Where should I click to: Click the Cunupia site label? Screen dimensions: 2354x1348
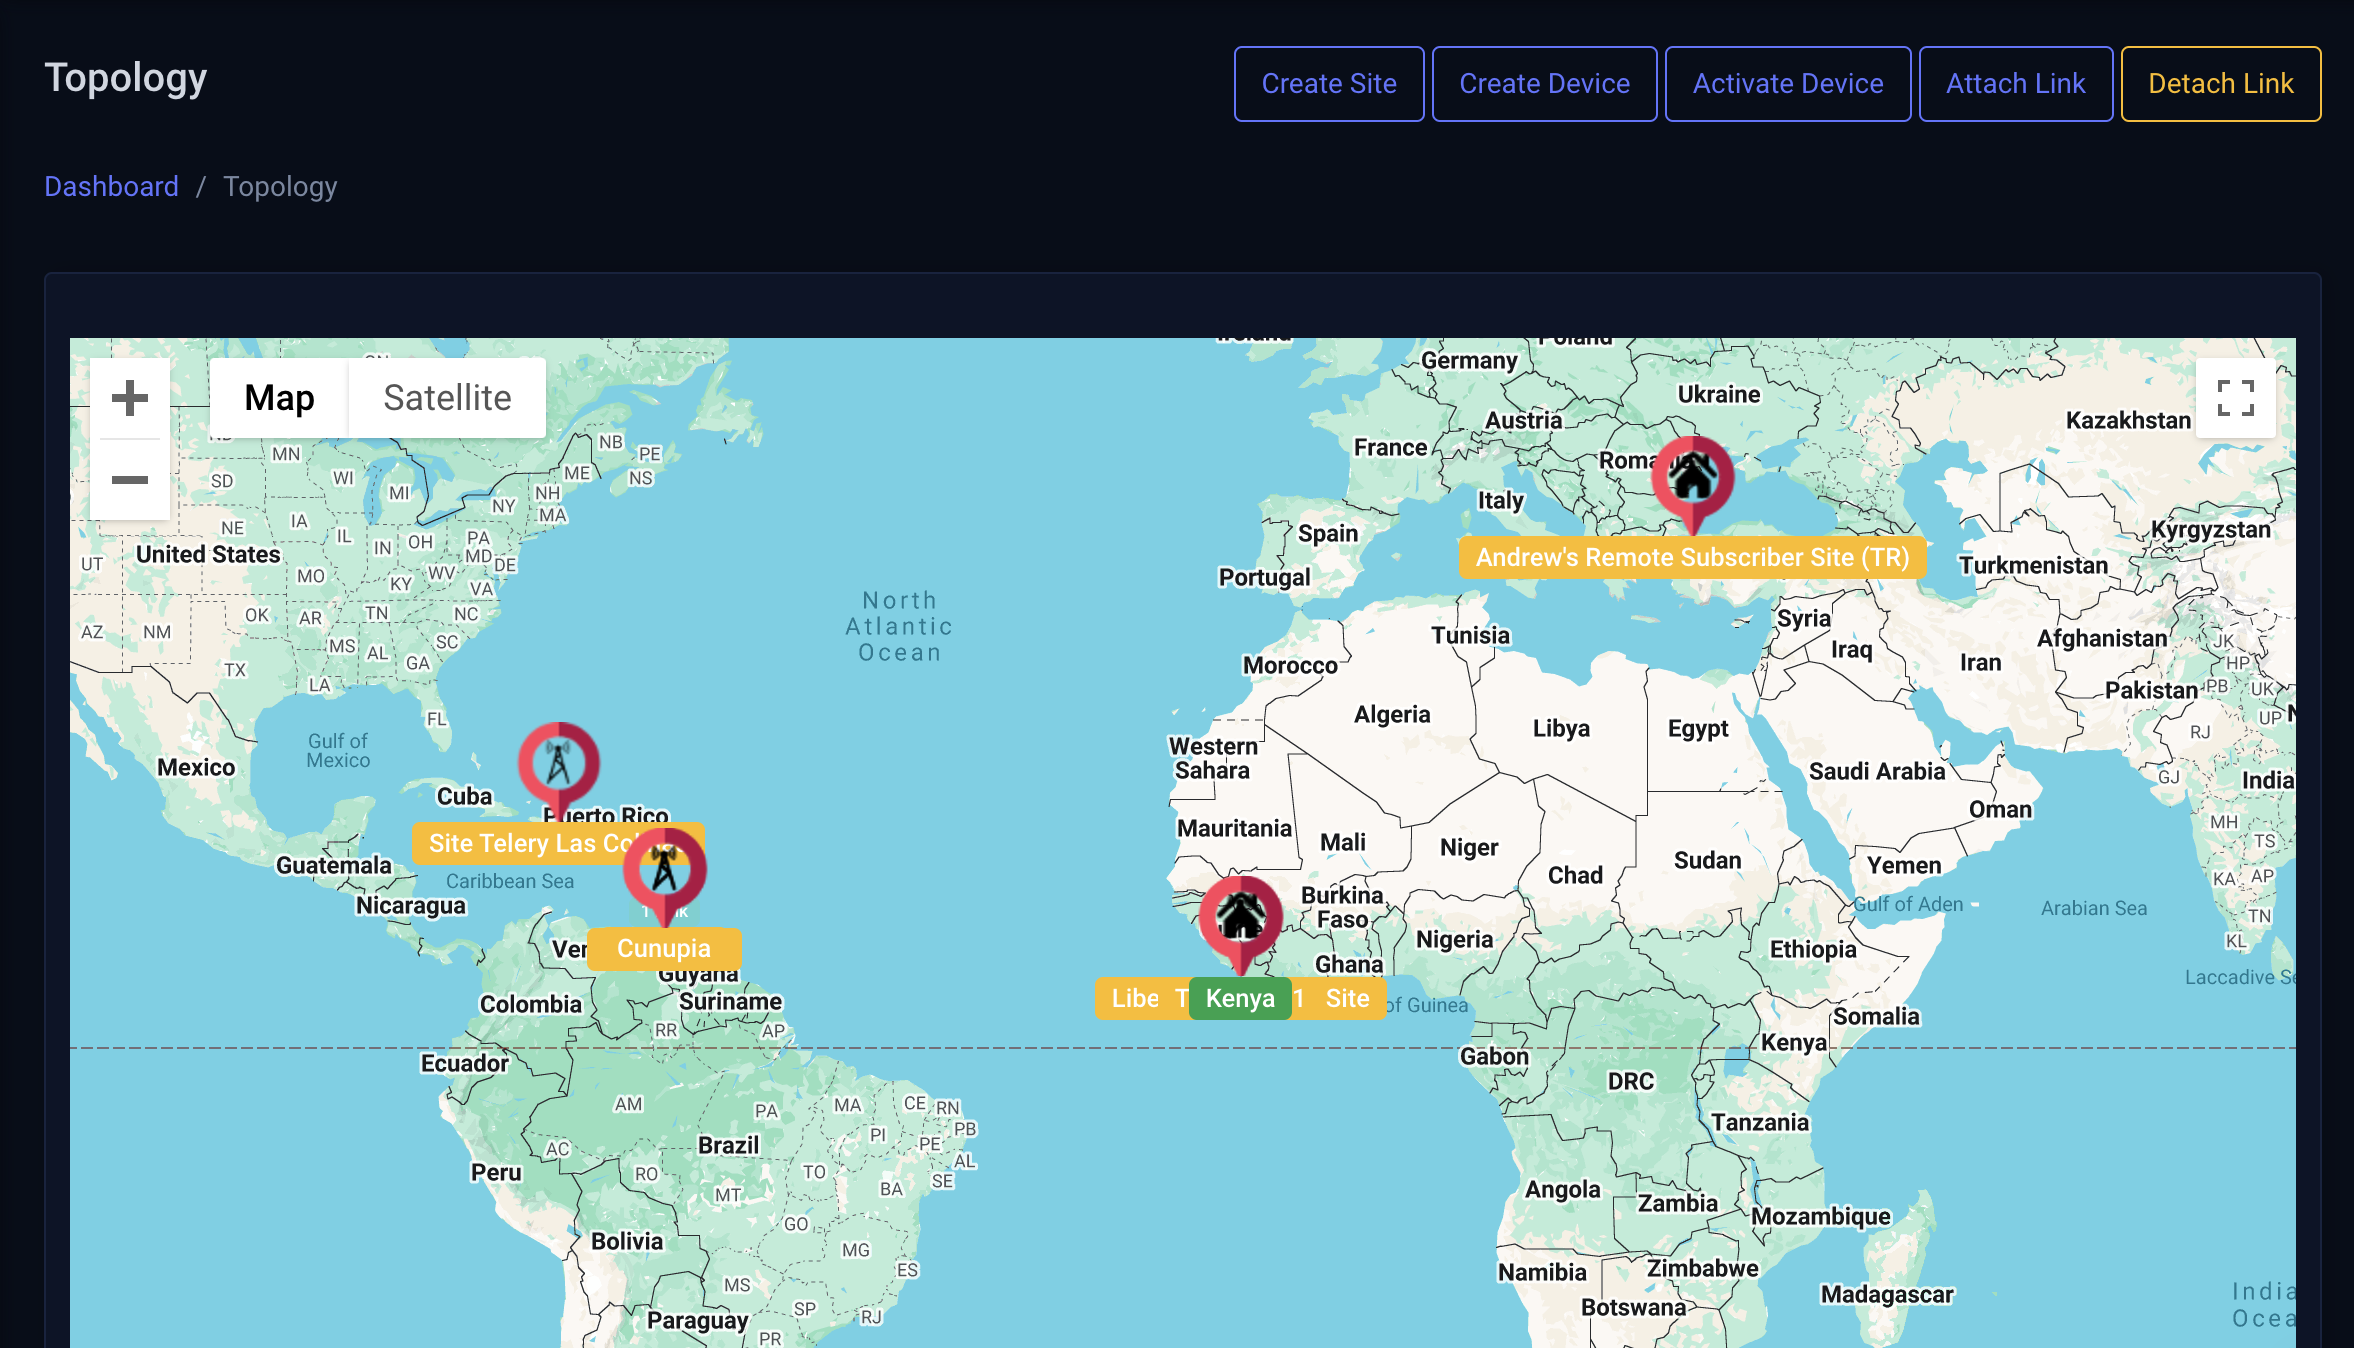tap(664, 948)
